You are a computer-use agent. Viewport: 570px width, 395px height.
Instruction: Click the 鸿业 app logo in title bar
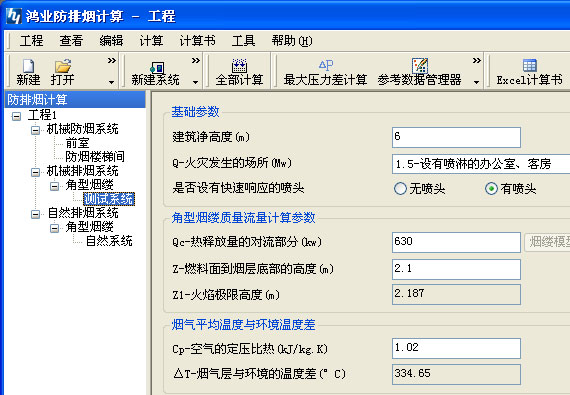(x=14, y=16)
